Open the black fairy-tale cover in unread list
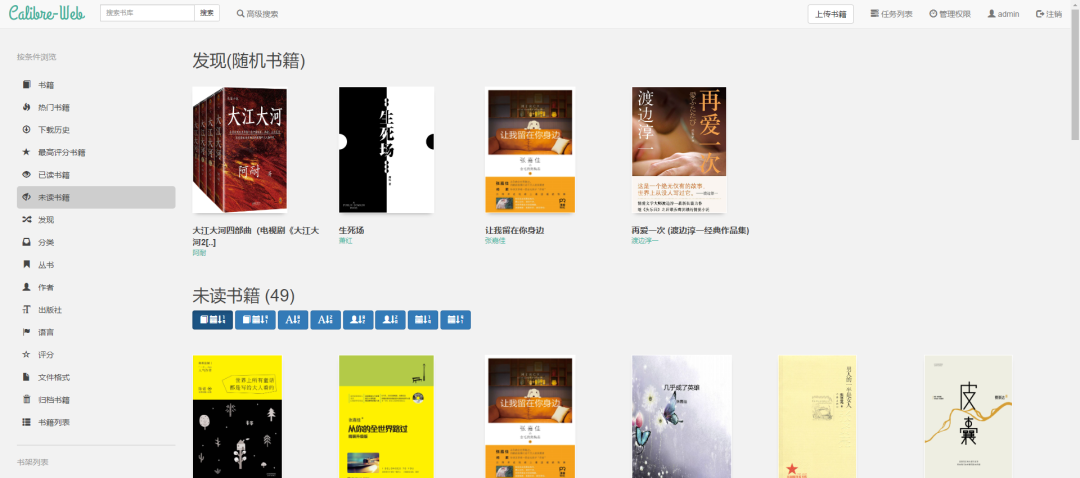1080x478 pixels. (237, 417)
